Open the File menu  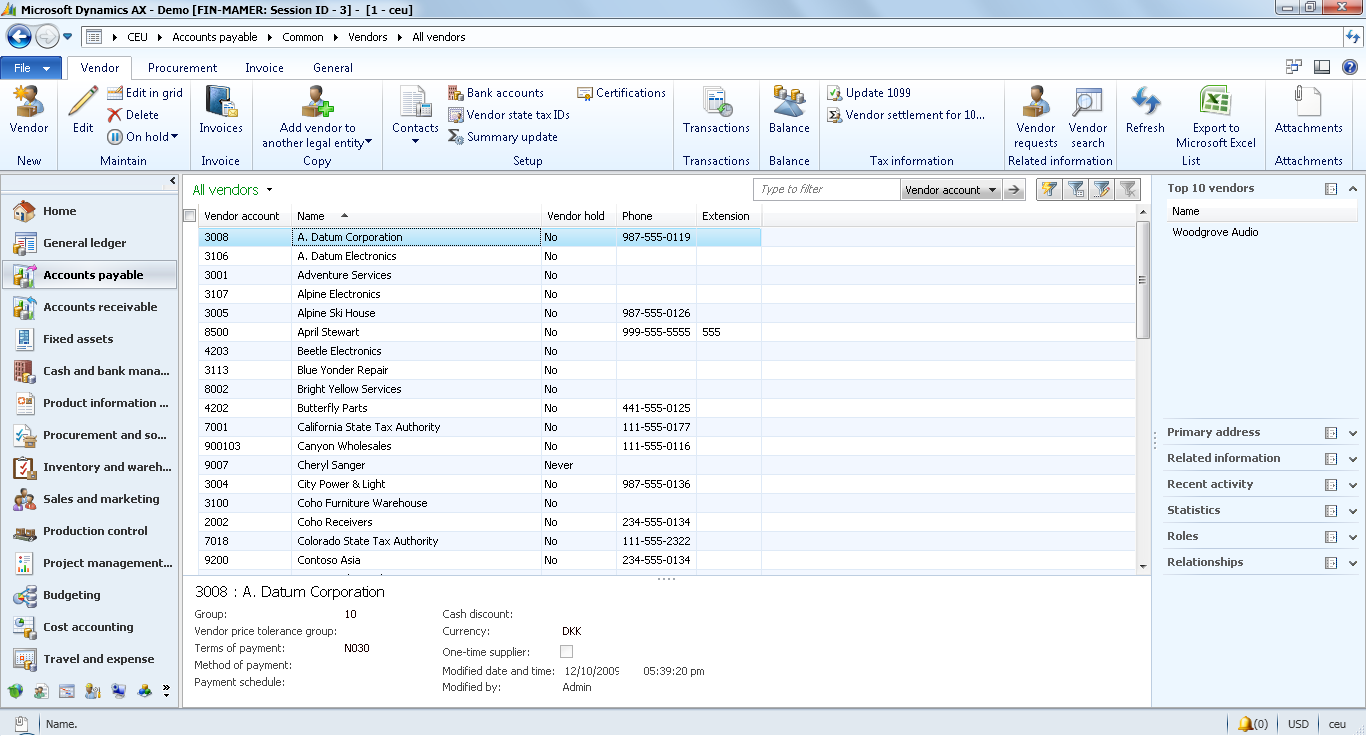31,68
